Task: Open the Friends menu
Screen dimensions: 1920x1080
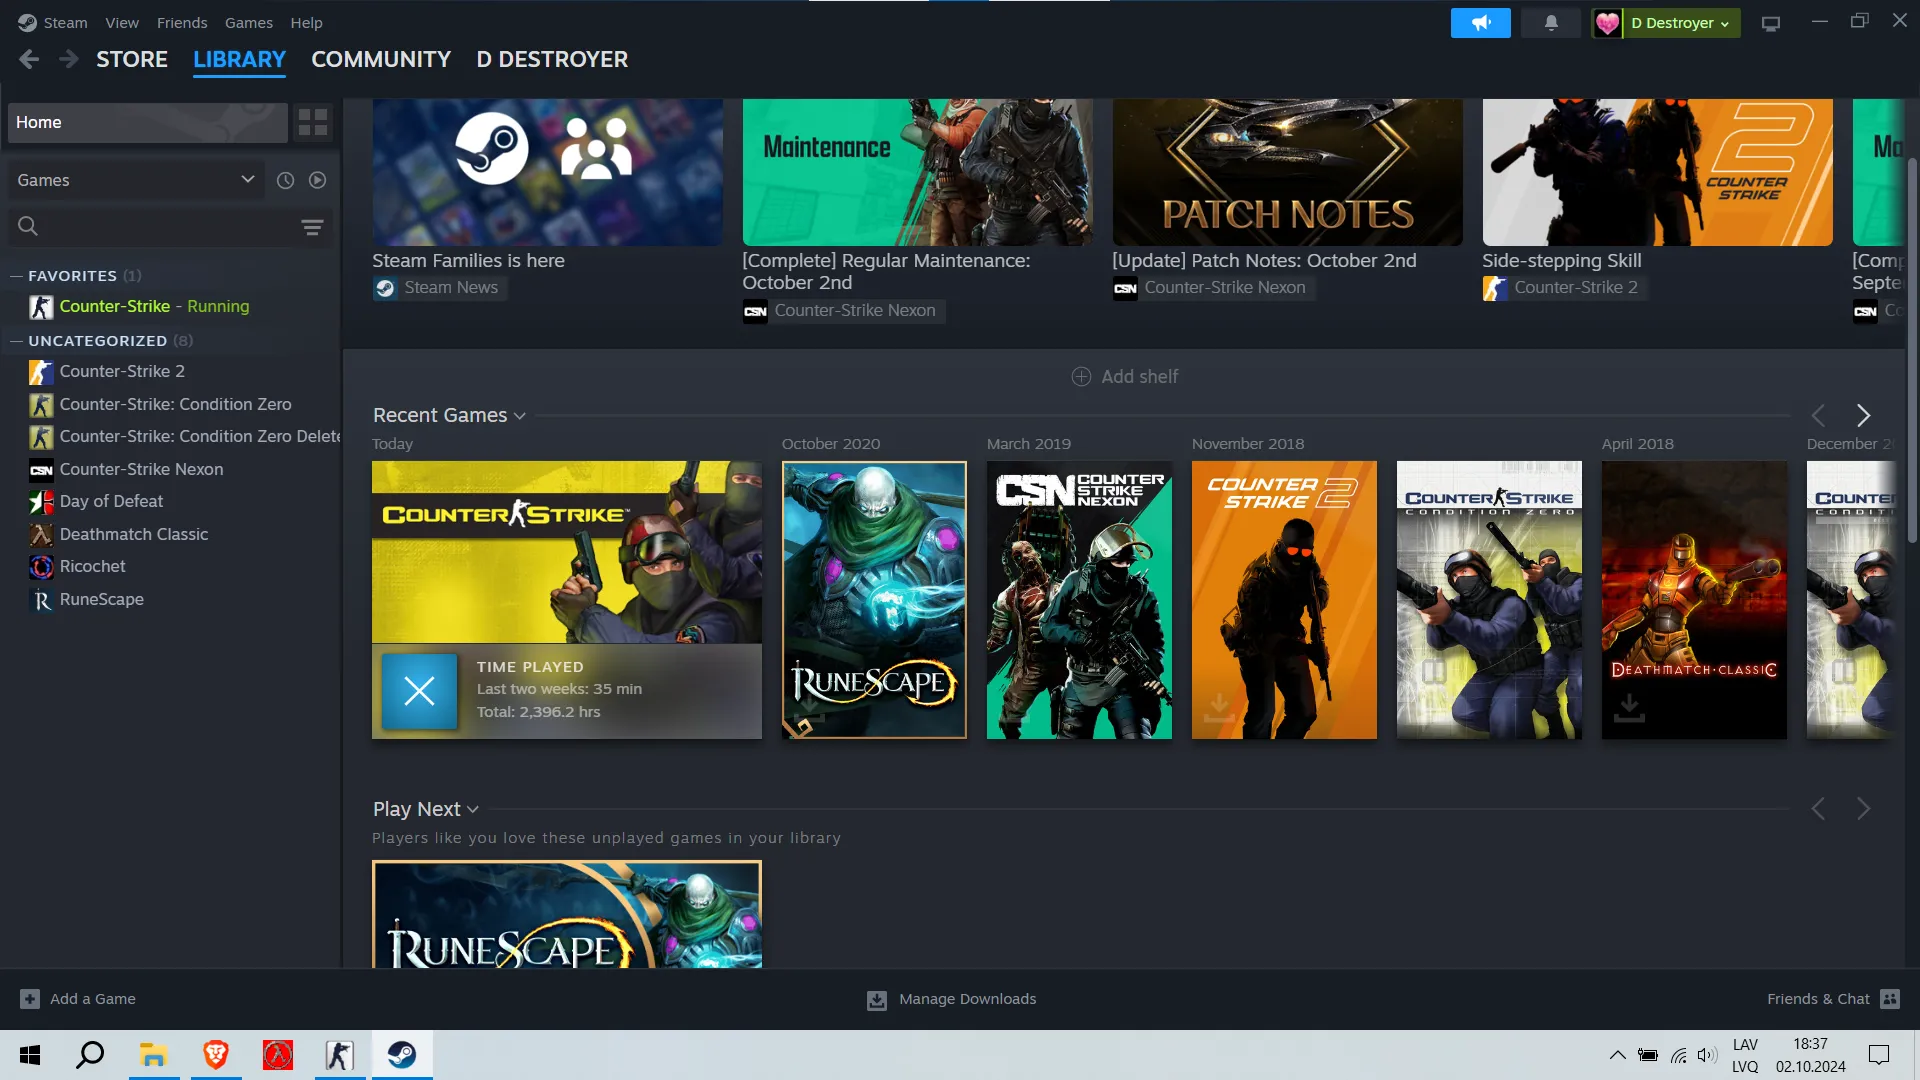Action: [182, 22]
